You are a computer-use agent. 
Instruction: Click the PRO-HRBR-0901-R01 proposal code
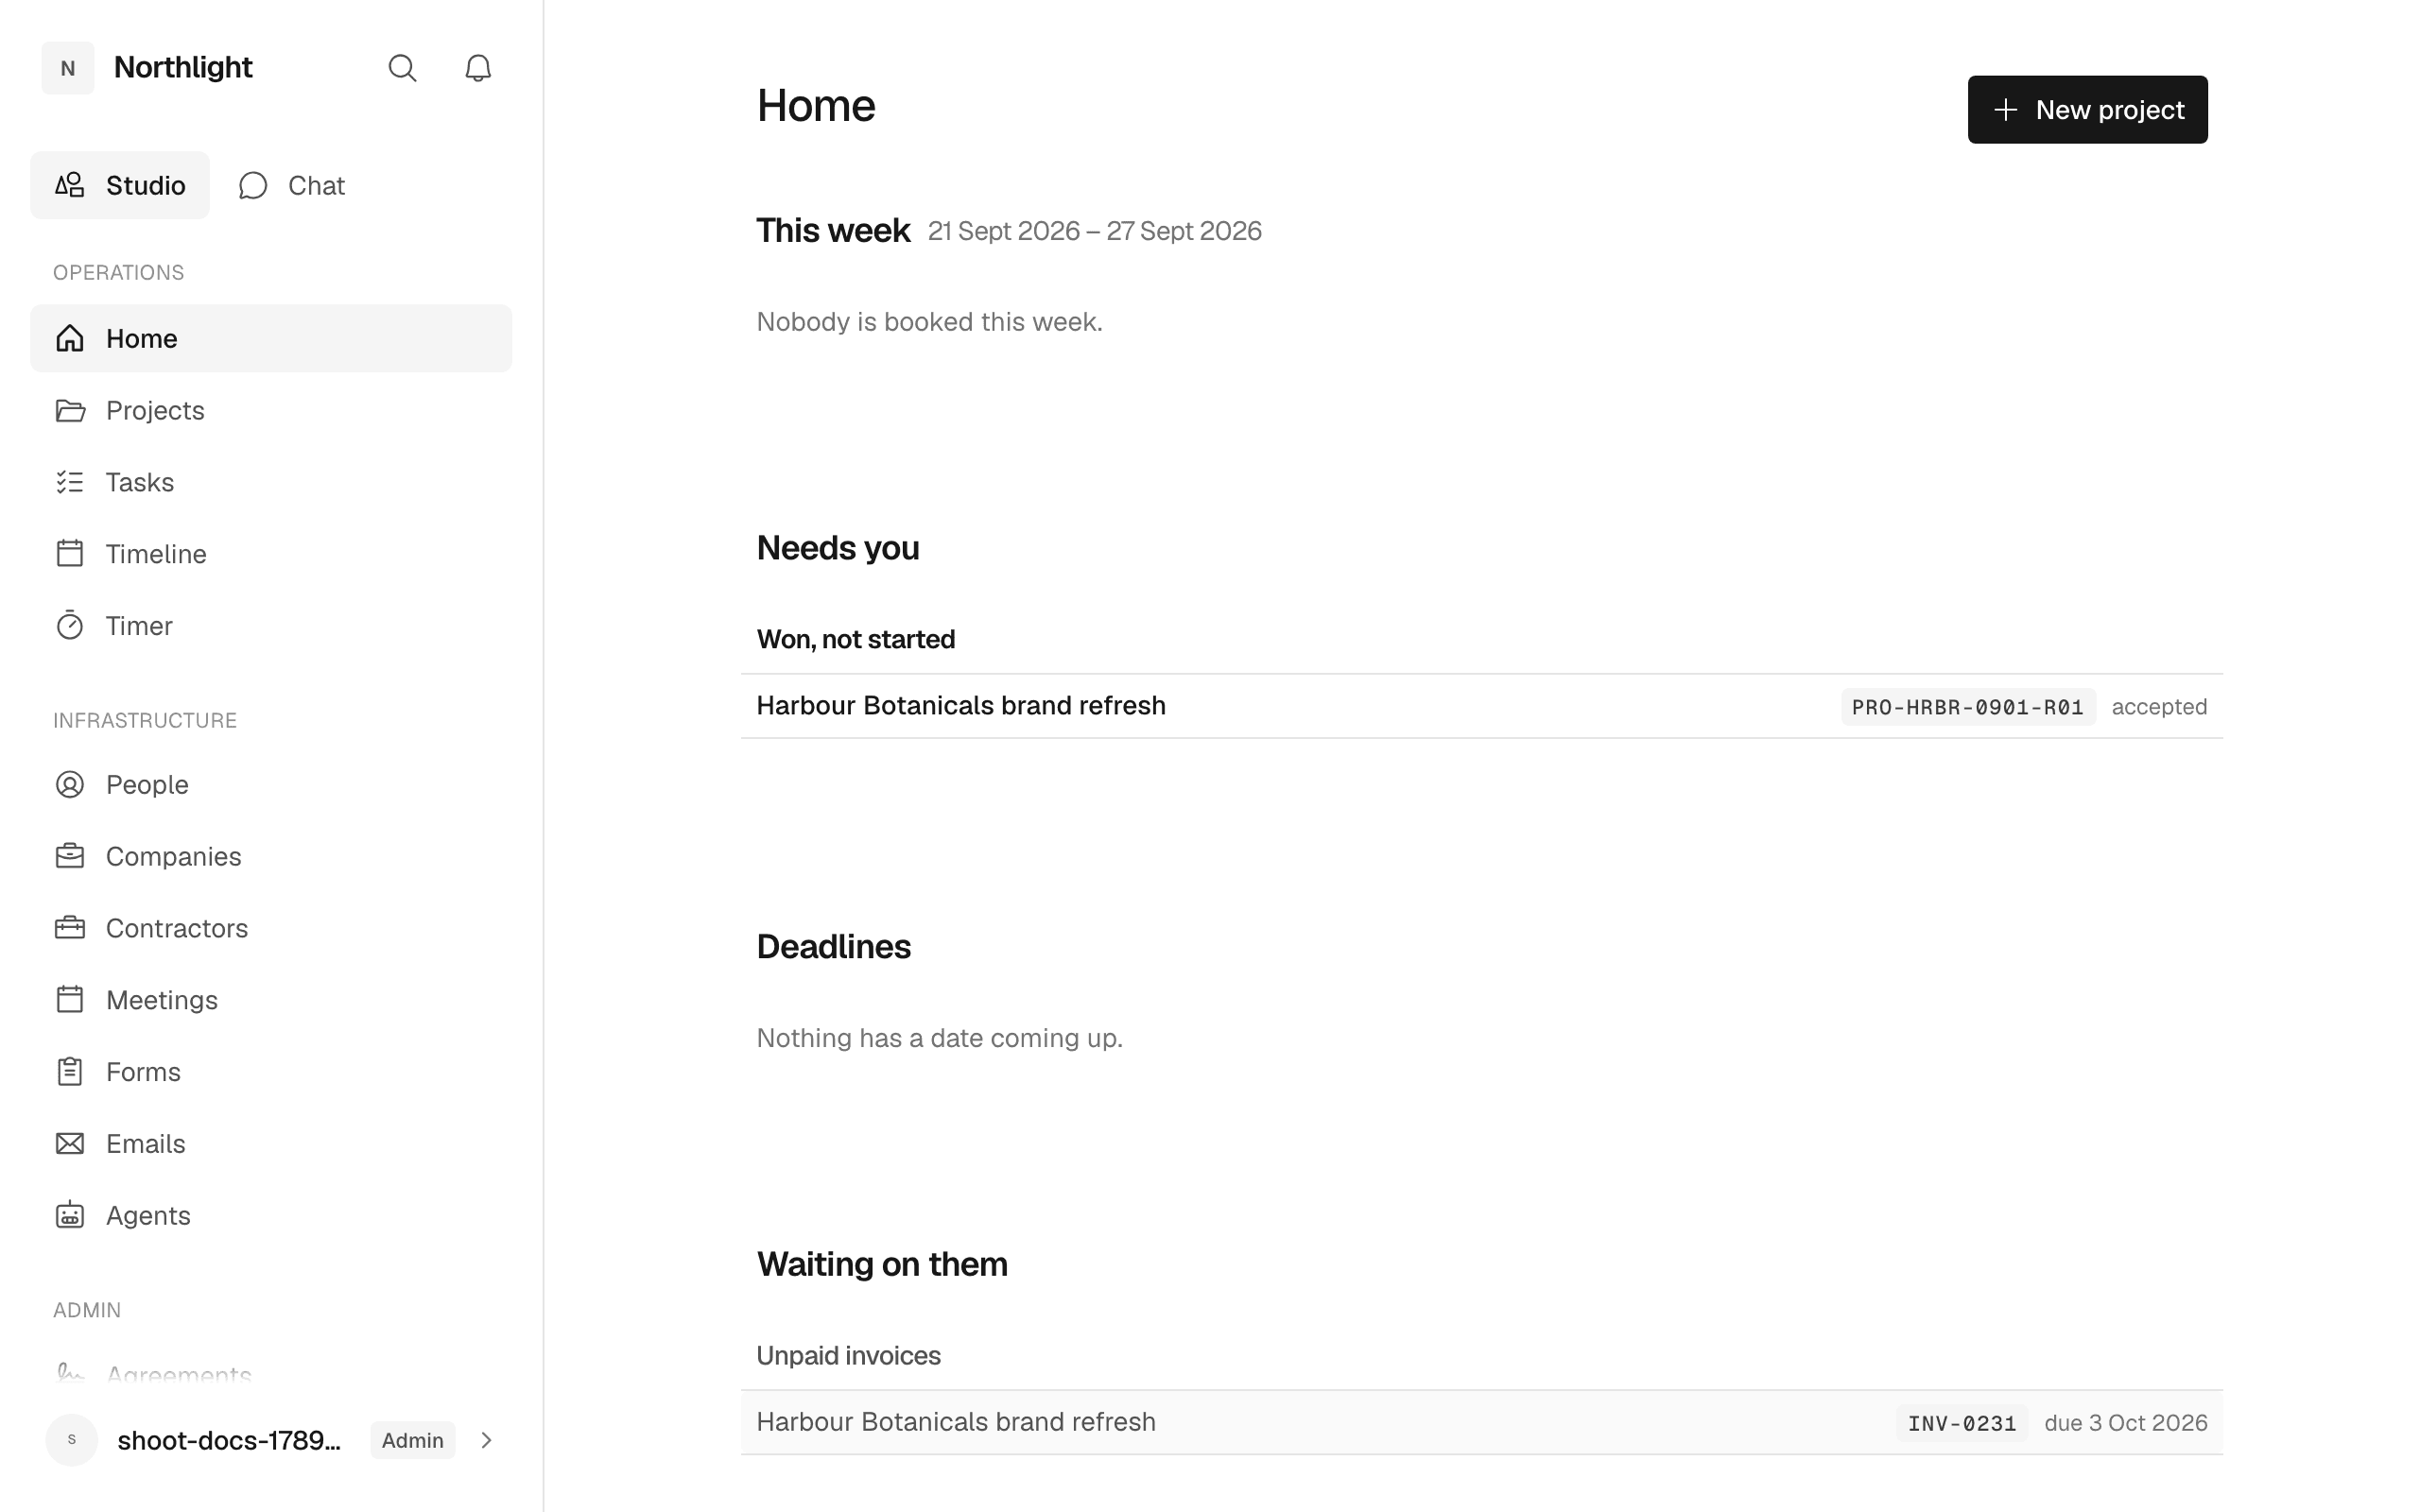coord(1967,707)
